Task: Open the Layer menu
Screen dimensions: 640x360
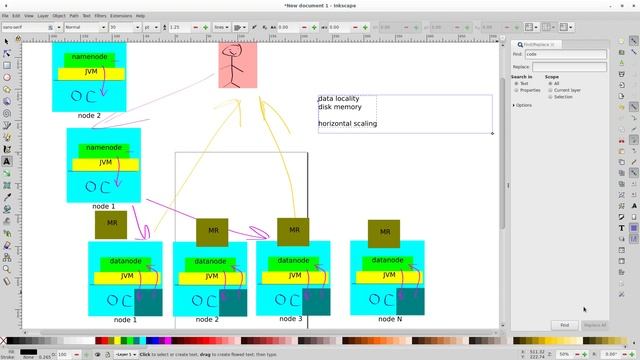Action: pos(43,16)
